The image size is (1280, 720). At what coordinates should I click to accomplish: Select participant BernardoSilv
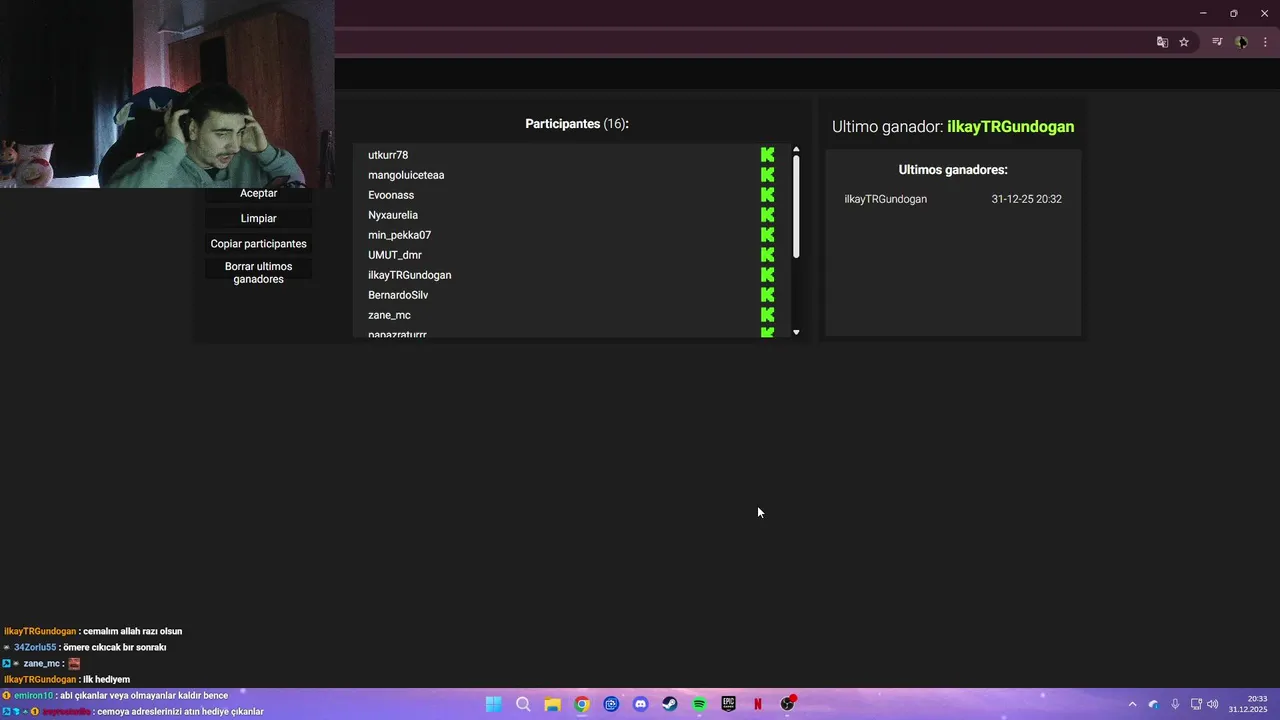tap(398, 295)
